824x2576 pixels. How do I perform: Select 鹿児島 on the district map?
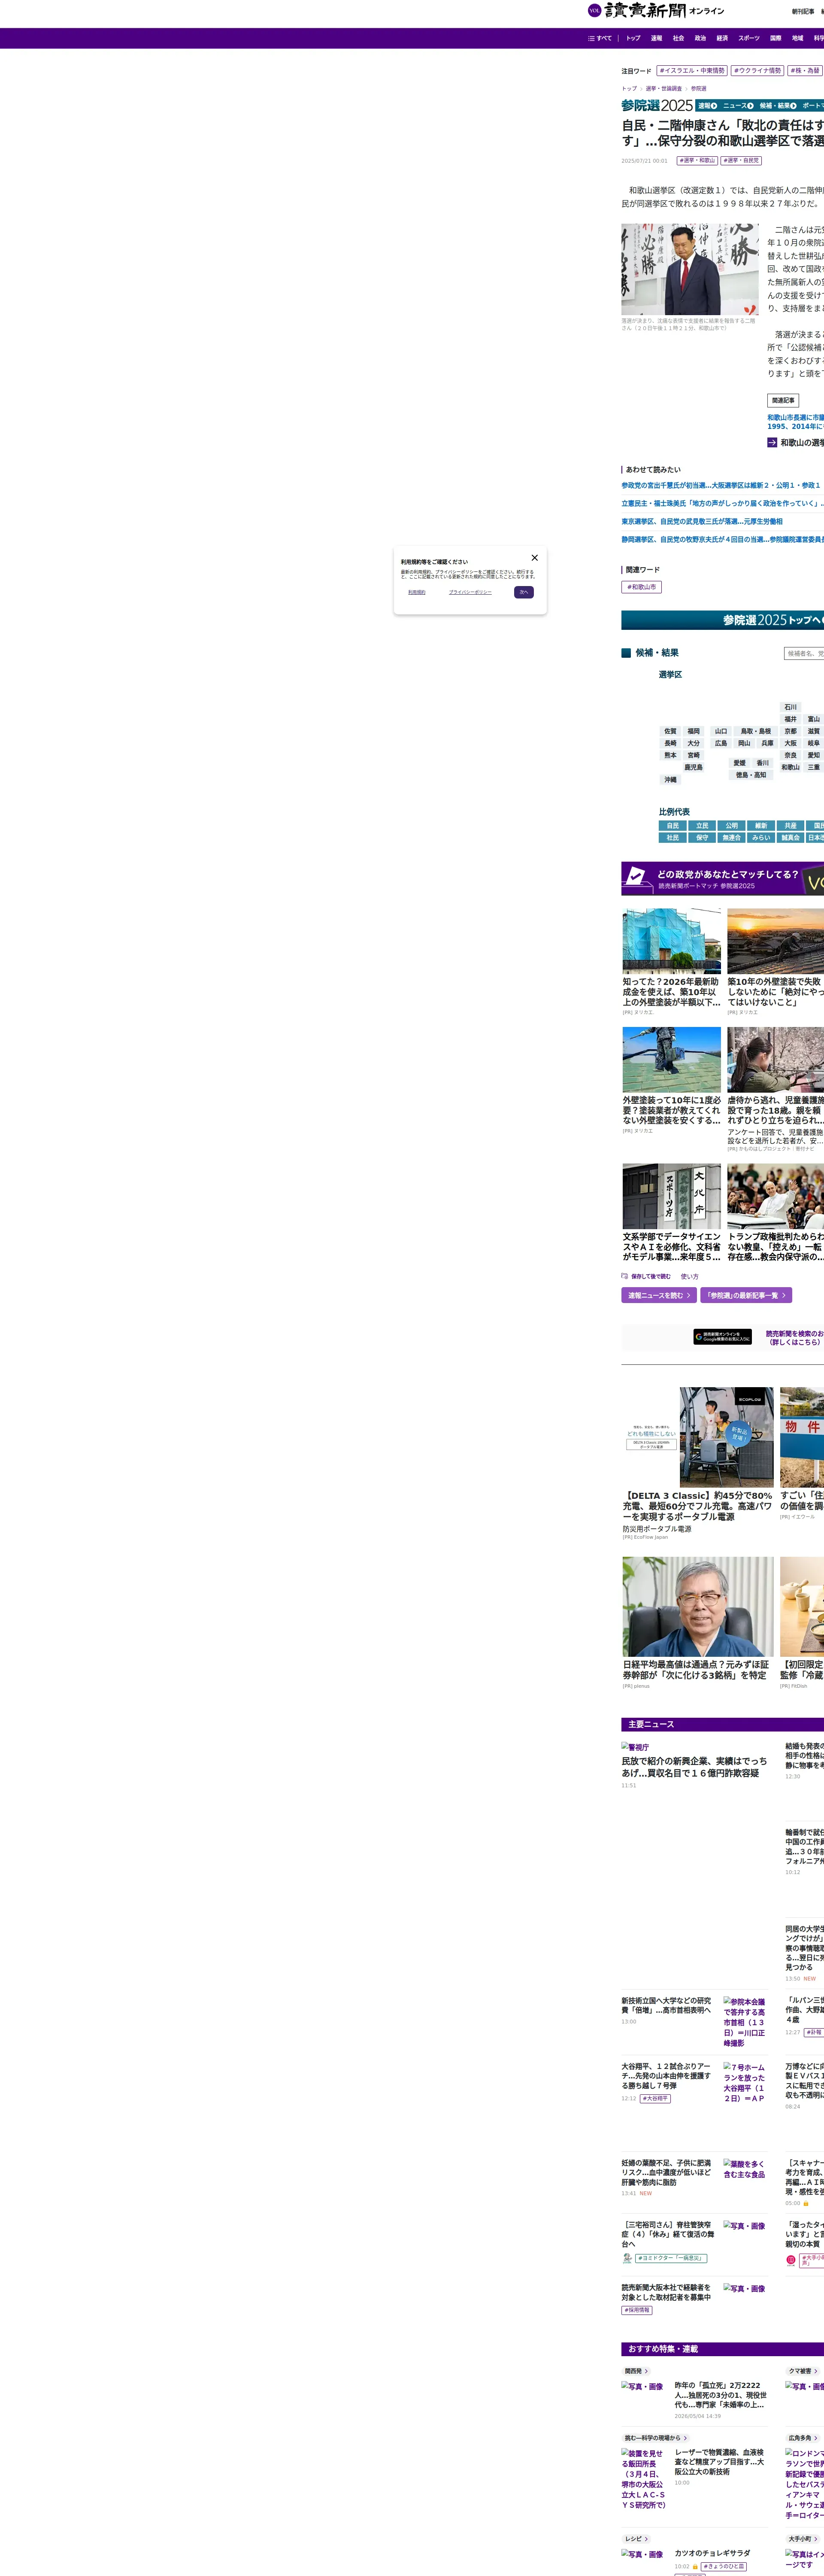click(693, 767)
